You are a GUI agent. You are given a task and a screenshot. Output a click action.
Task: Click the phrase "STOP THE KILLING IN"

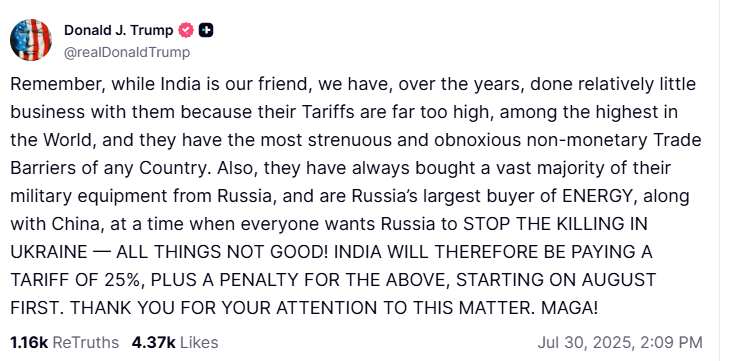pos(555,224)
